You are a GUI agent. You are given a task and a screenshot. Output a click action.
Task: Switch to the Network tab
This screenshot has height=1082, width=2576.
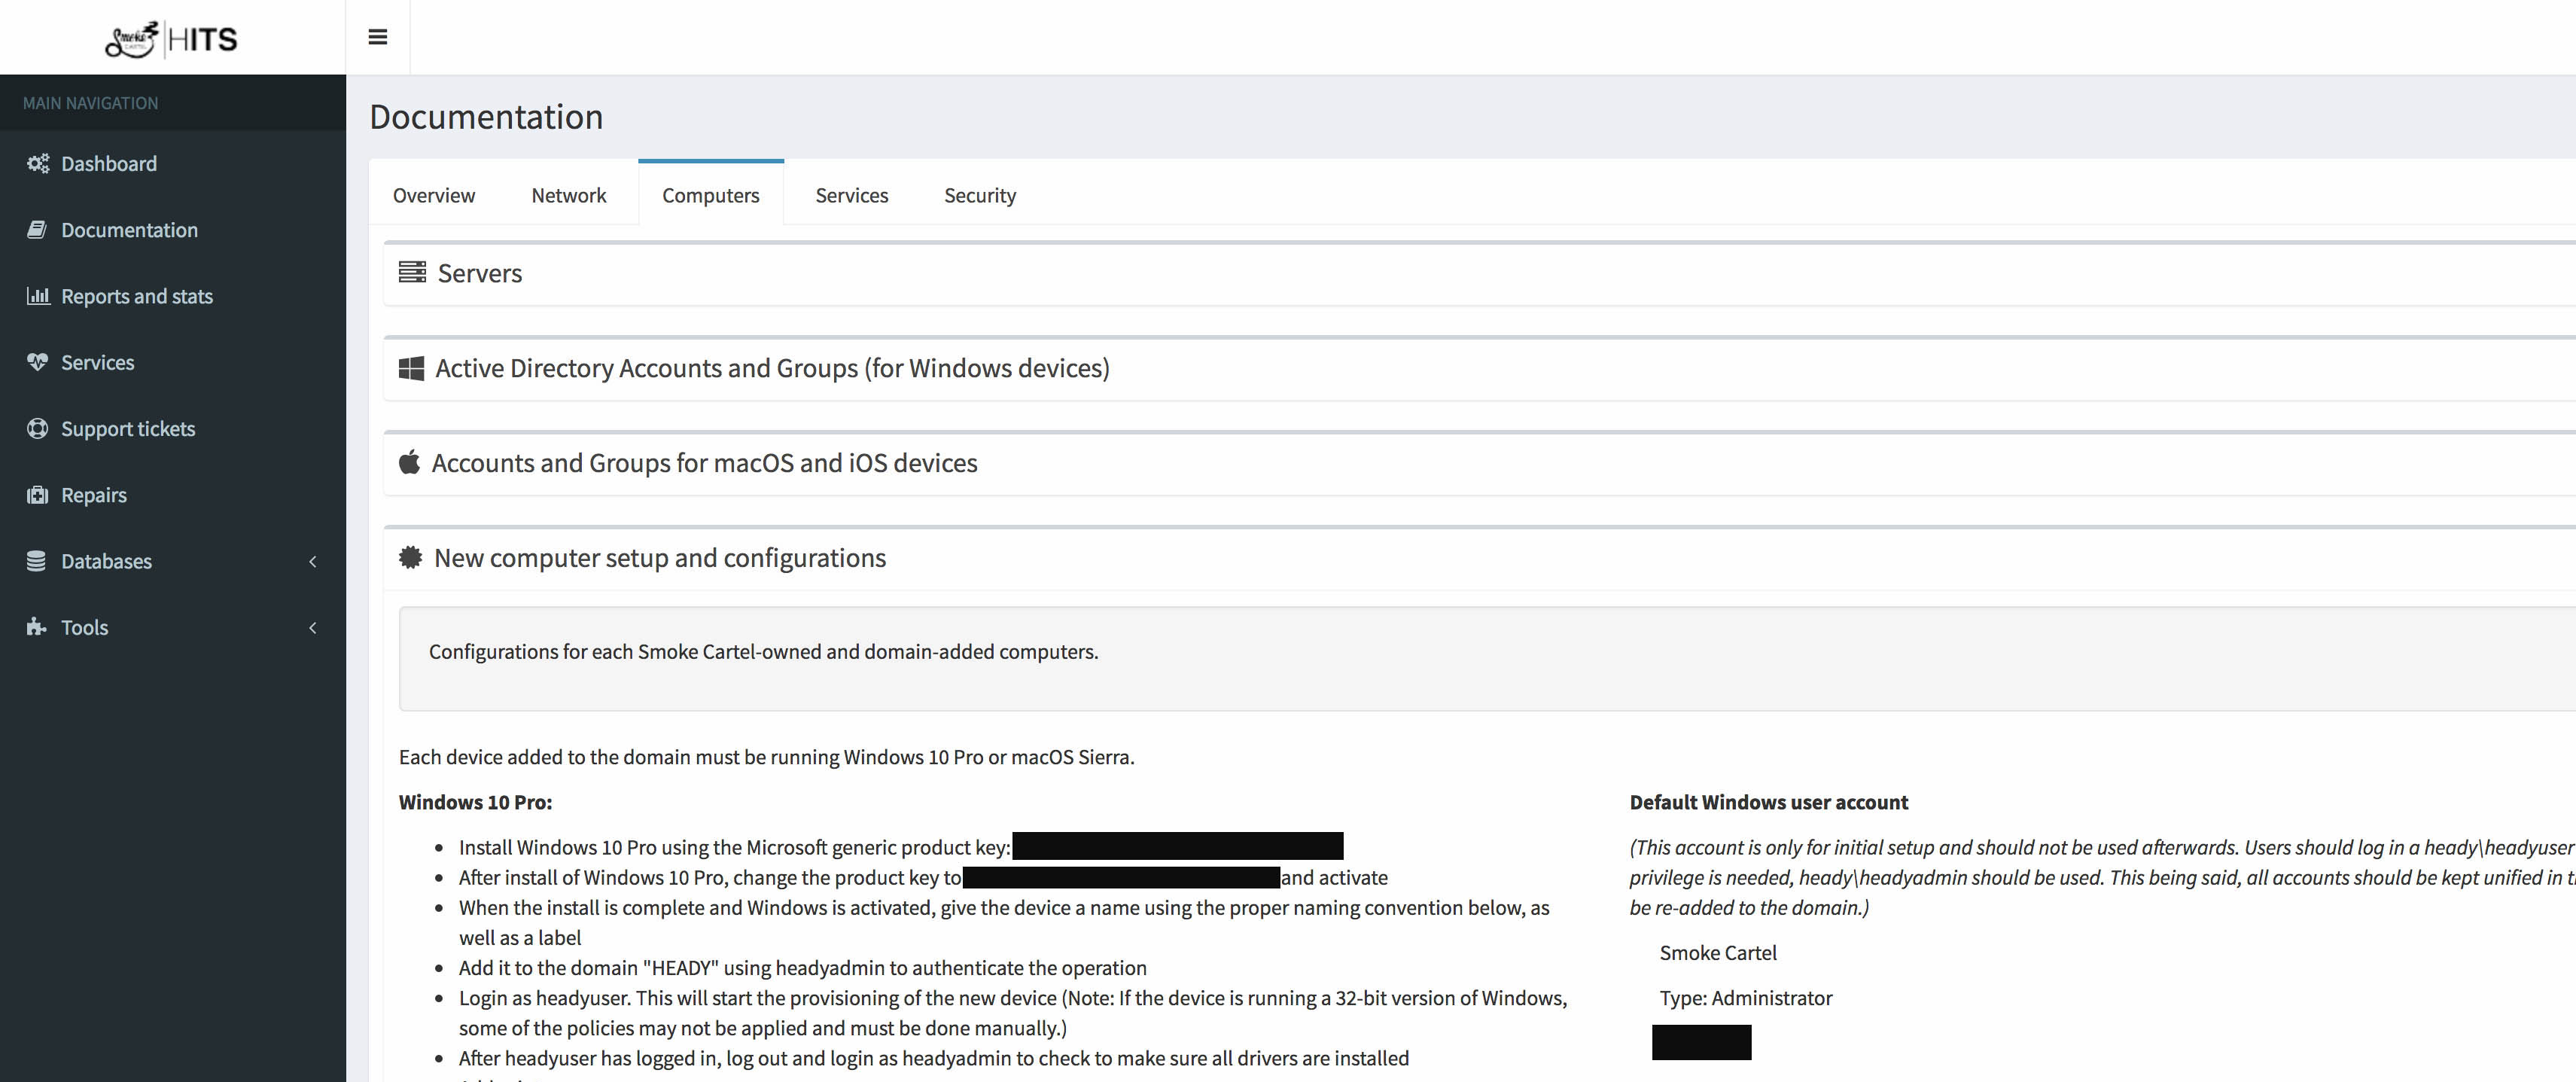pos(568,195)
